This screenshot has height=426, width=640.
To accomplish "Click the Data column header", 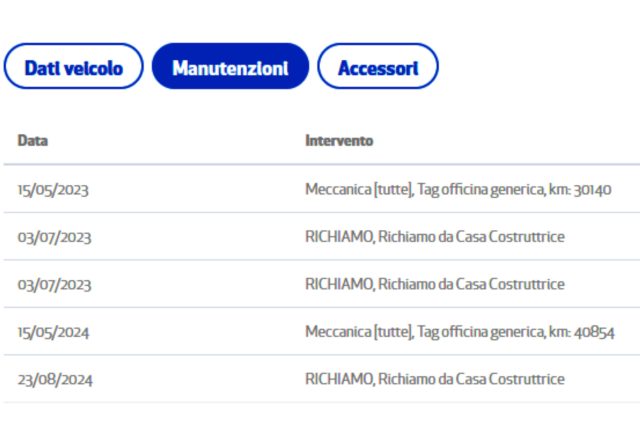I will 33,141.
